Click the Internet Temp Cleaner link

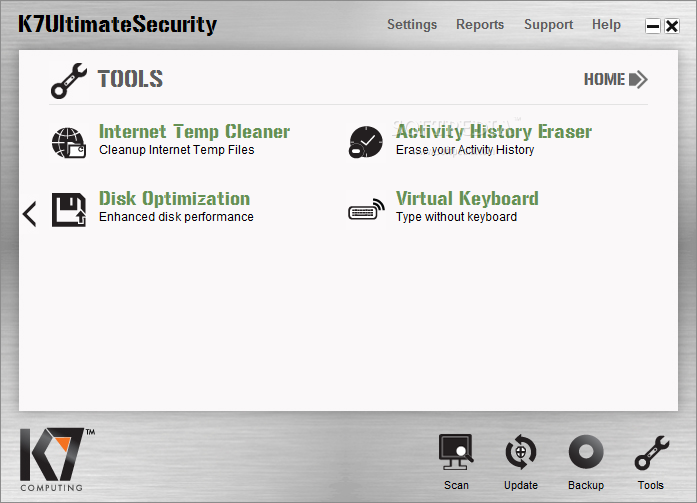pos(194,132)
